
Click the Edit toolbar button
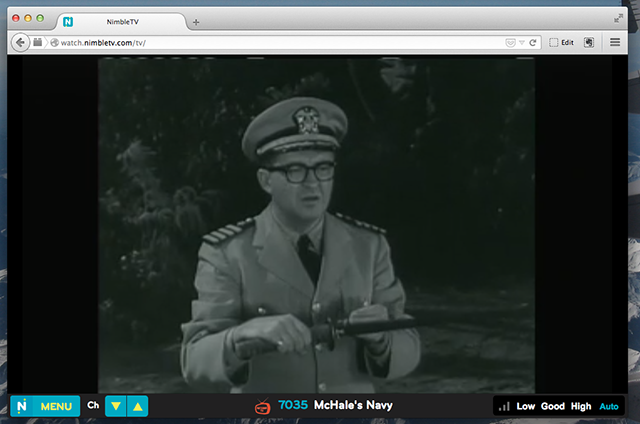click(561, 42)
